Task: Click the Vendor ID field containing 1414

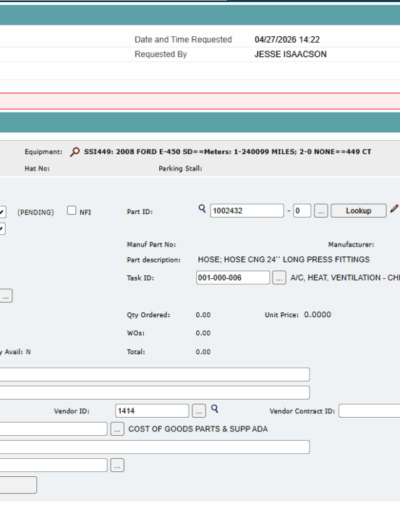Action: [152, 411]
